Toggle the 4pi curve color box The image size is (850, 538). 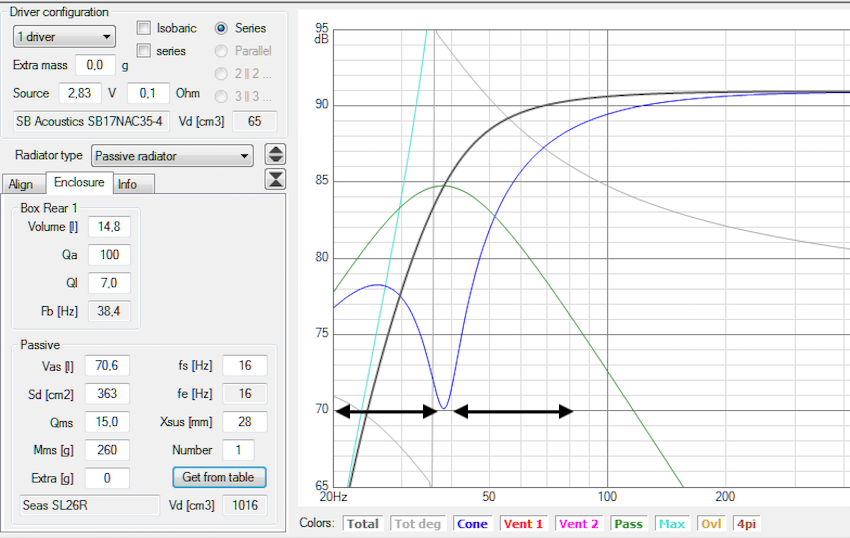(746, 523)
